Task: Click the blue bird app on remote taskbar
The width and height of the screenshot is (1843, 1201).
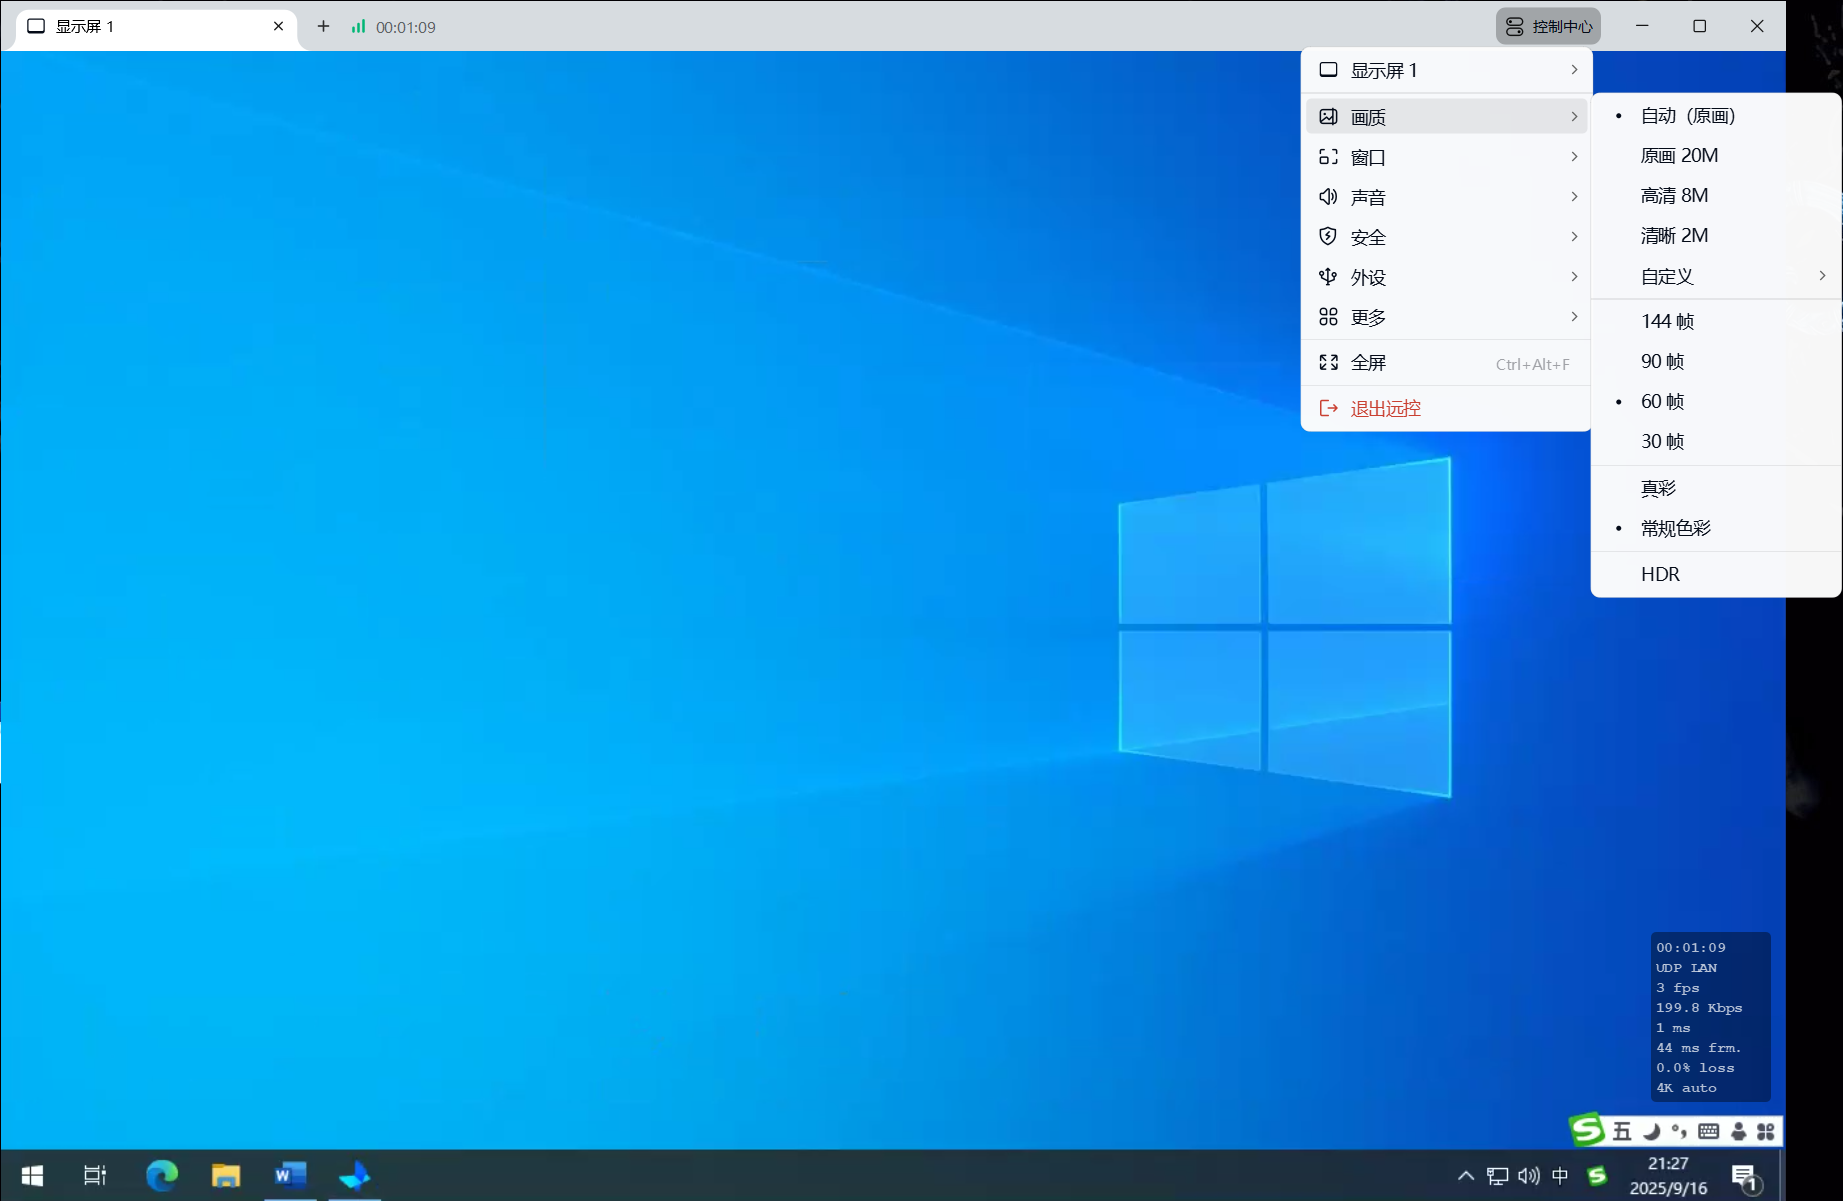Action: tap(354, 1176)
